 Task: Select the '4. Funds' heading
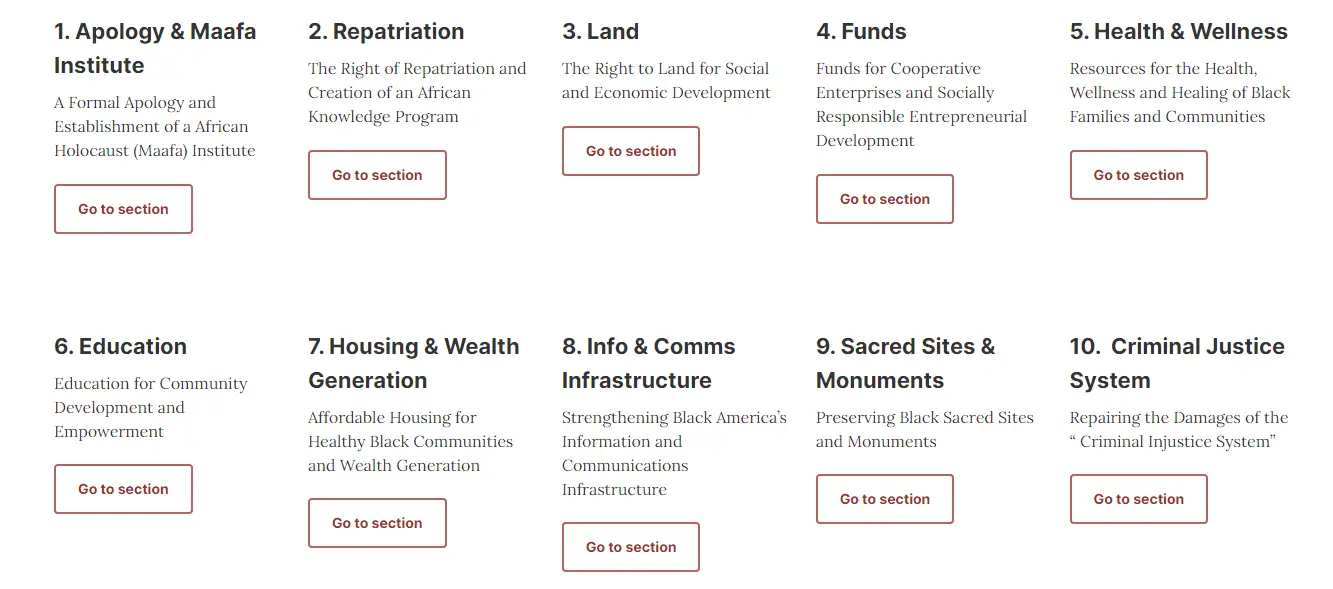pos(861,32)
